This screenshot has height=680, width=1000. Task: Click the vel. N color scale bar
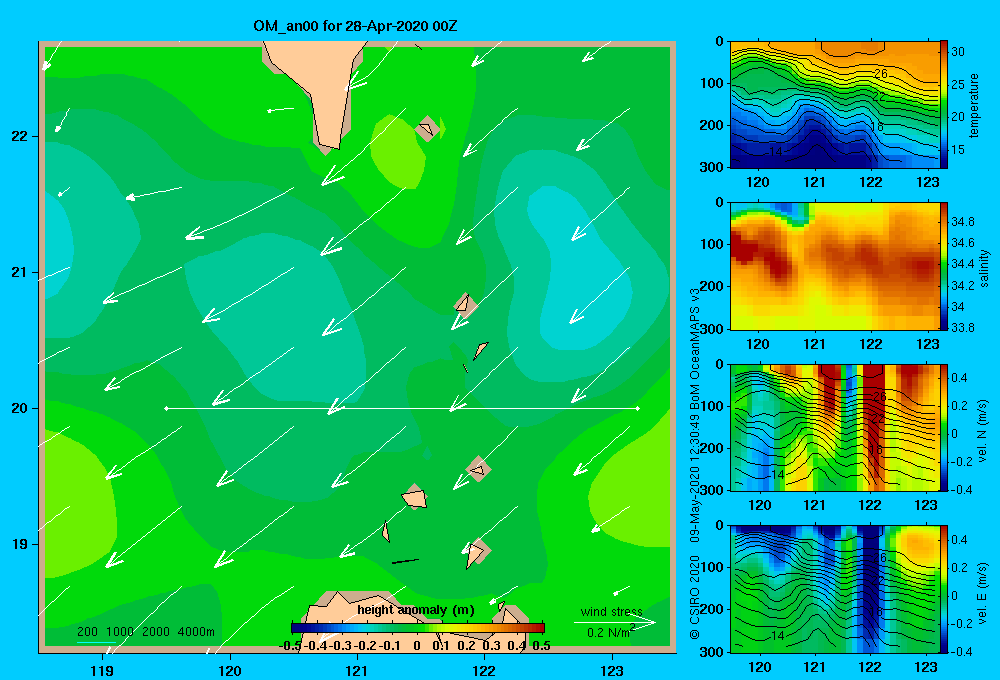click(x=943, y=427)
